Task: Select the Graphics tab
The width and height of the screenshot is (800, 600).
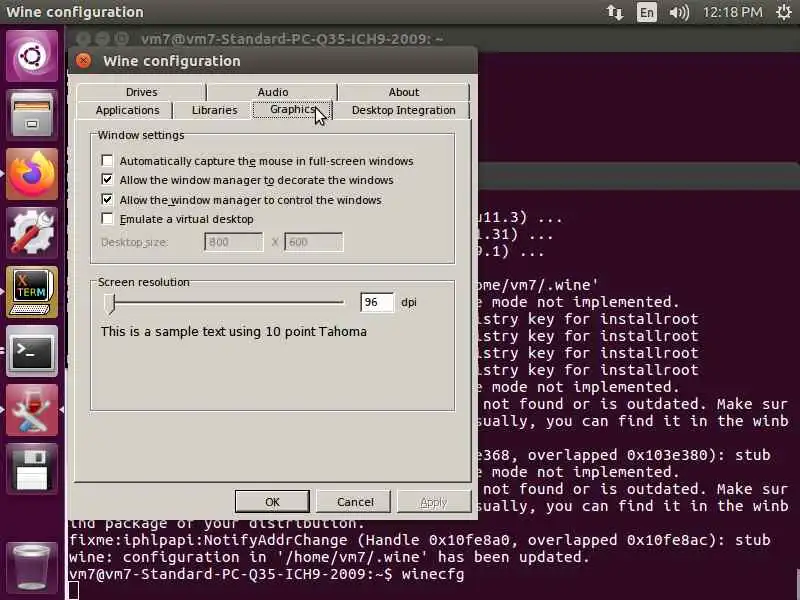Action: click(x=292, y=109)
